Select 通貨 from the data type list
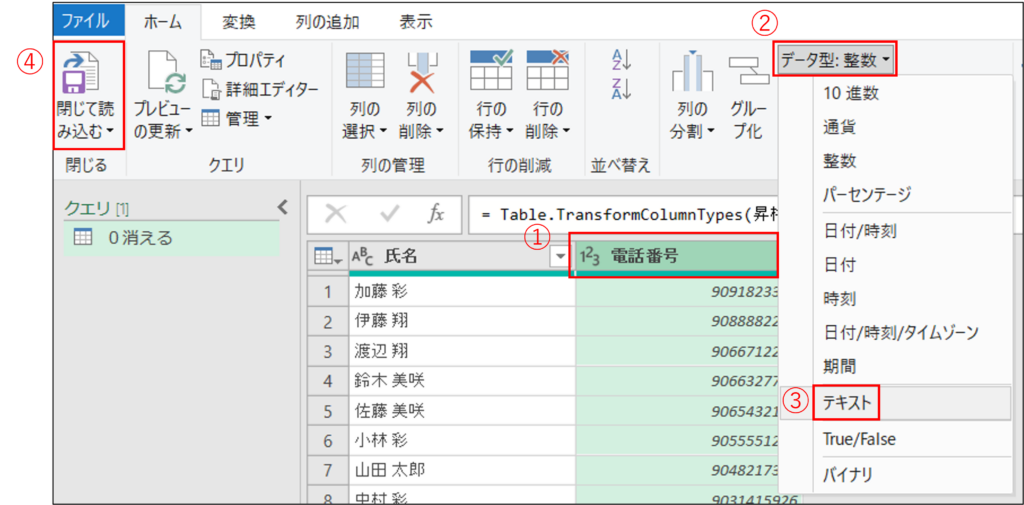The height and width of the screenshot is (505, 1024). 839,127
